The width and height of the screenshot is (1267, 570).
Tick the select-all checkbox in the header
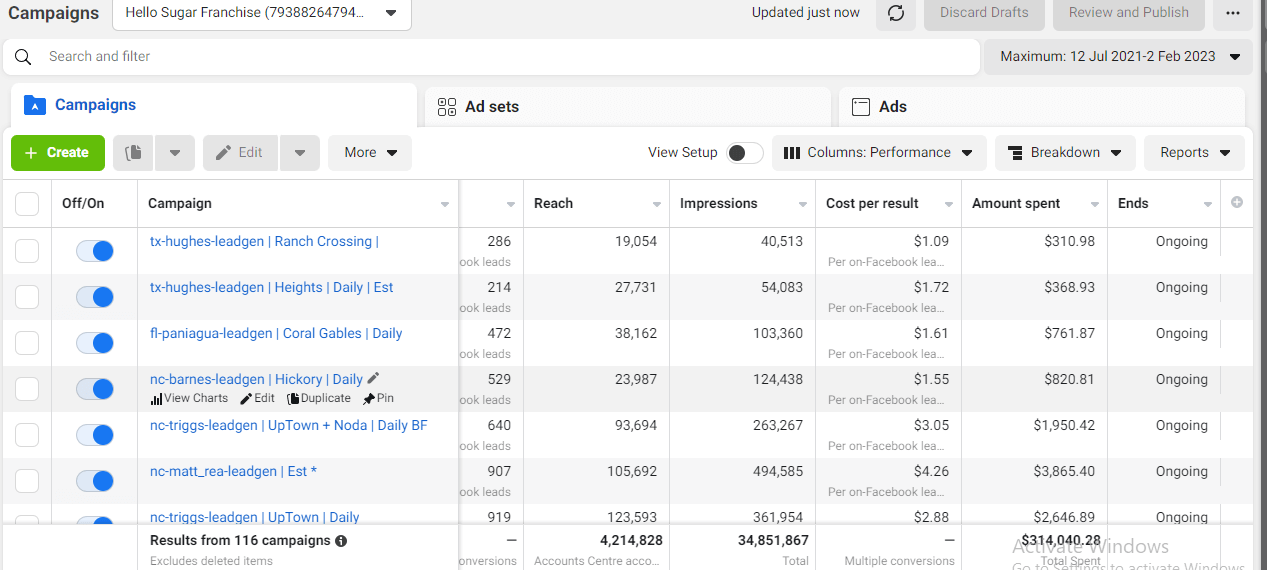point(27,204)
